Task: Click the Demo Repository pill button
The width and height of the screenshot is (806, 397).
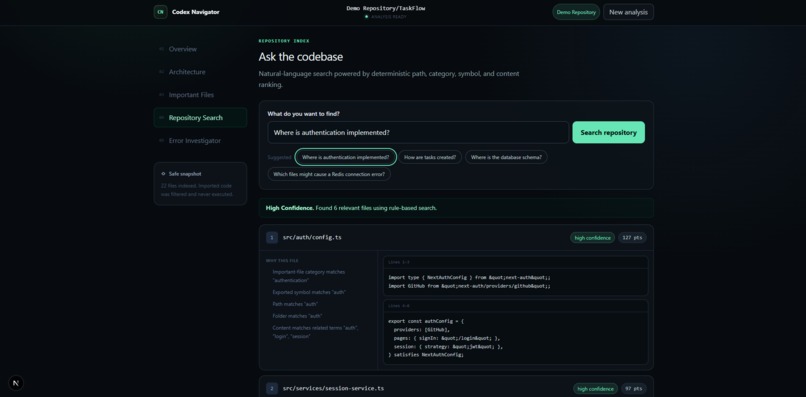Action: [x=576, y=12]
